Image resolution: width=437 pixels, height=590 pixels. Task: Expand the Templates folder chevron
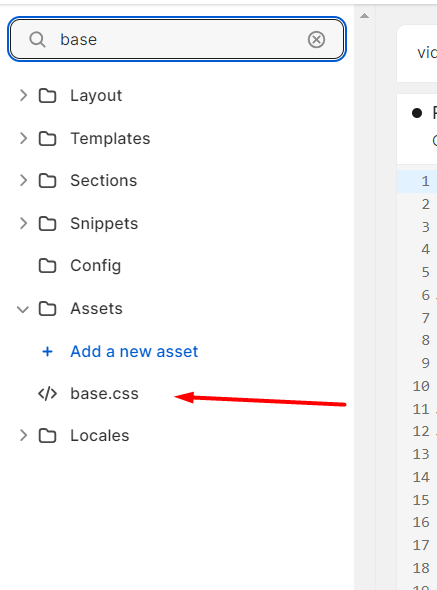pos(23,138)
